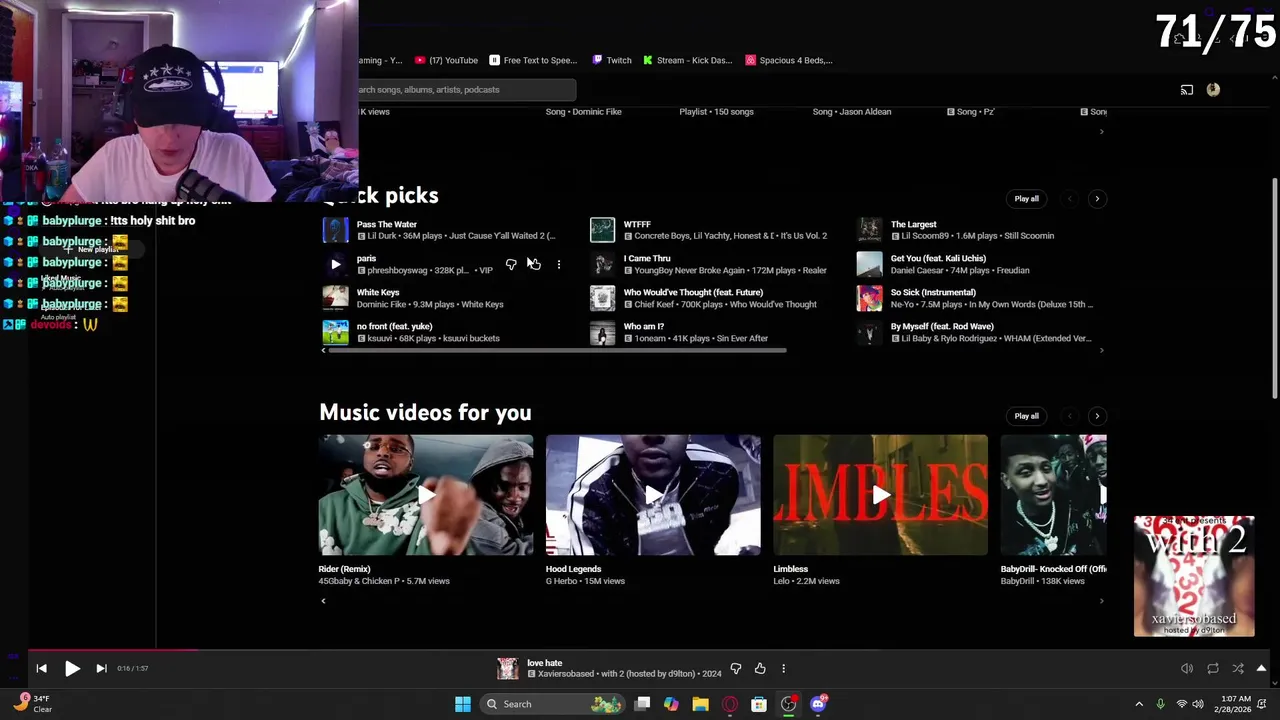Click So Sick (Instrumental) cover art
Image resolution: width=1280 pixels, height=720 pixels.
tap(869, 298)
